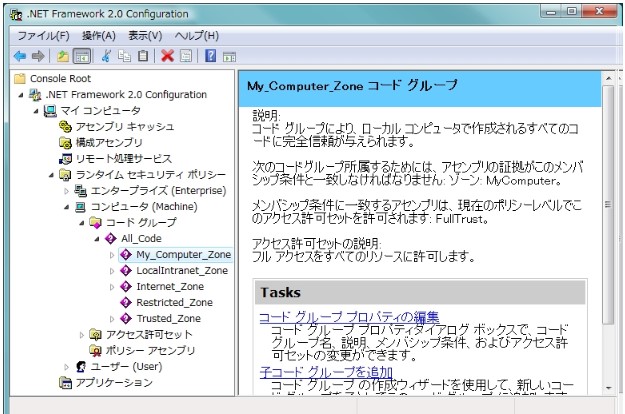
Task: Click the right pane vertical scrollbar thumb
Action: [x=608, y=205]
